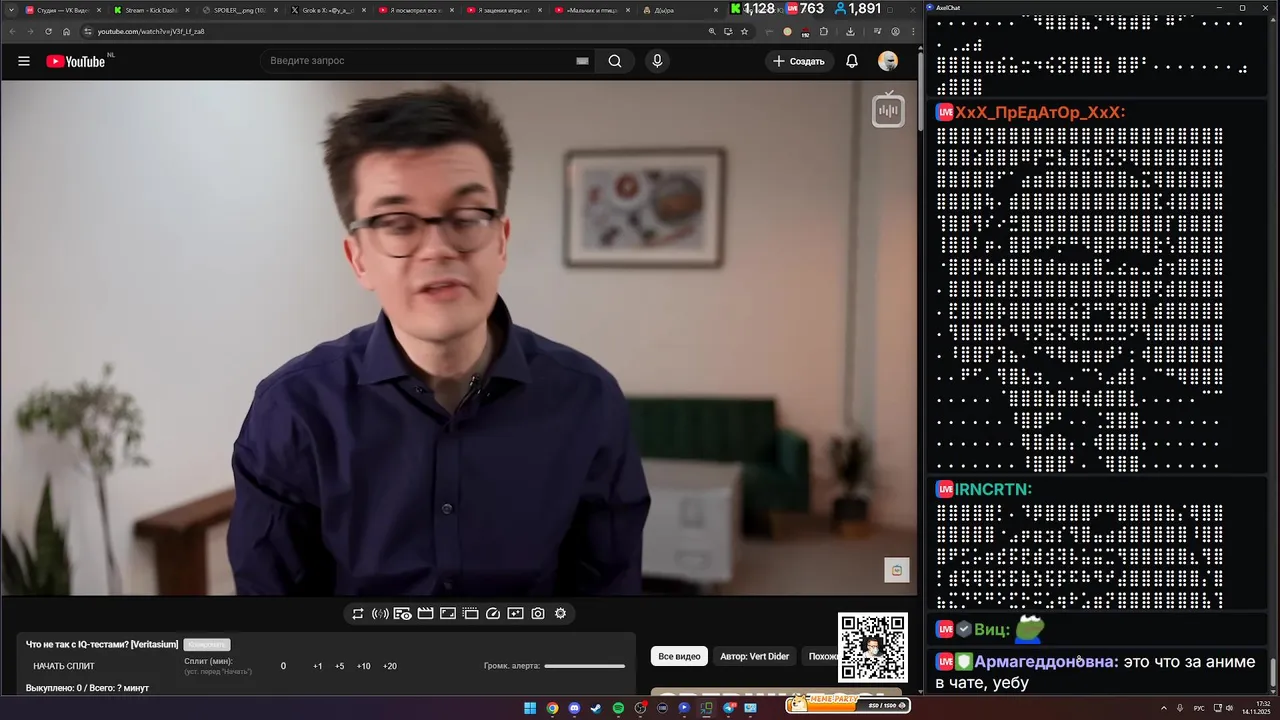Click the Армагеддоновна username in chat

coord(1046,662)
